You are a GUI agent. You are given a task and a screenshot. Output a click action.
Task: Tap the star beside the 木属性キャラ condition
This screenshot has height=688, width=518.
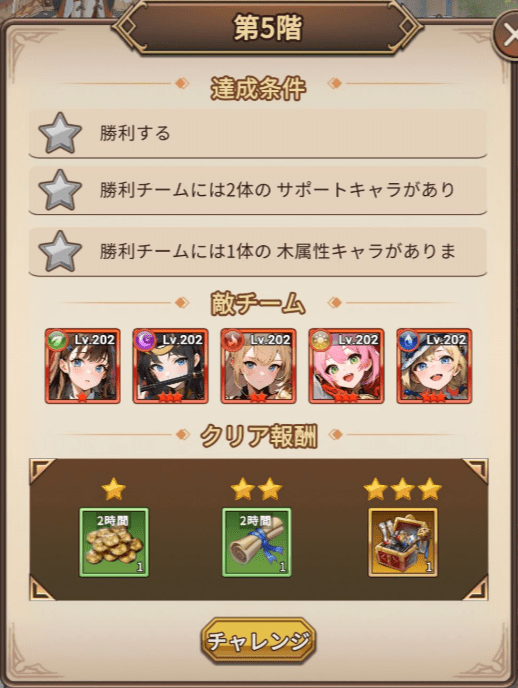point(60,251)
